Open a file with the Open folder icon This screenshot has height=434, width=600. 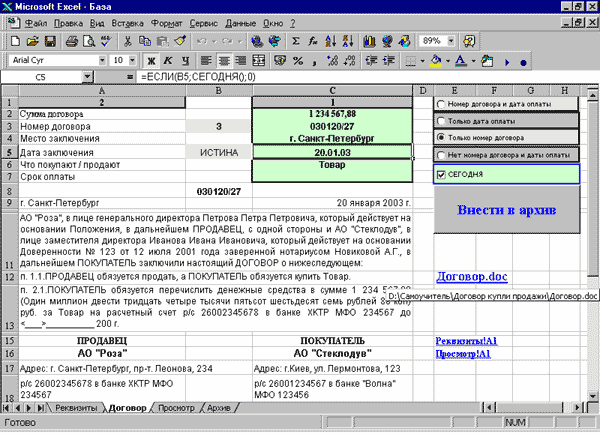coord(33,41)
